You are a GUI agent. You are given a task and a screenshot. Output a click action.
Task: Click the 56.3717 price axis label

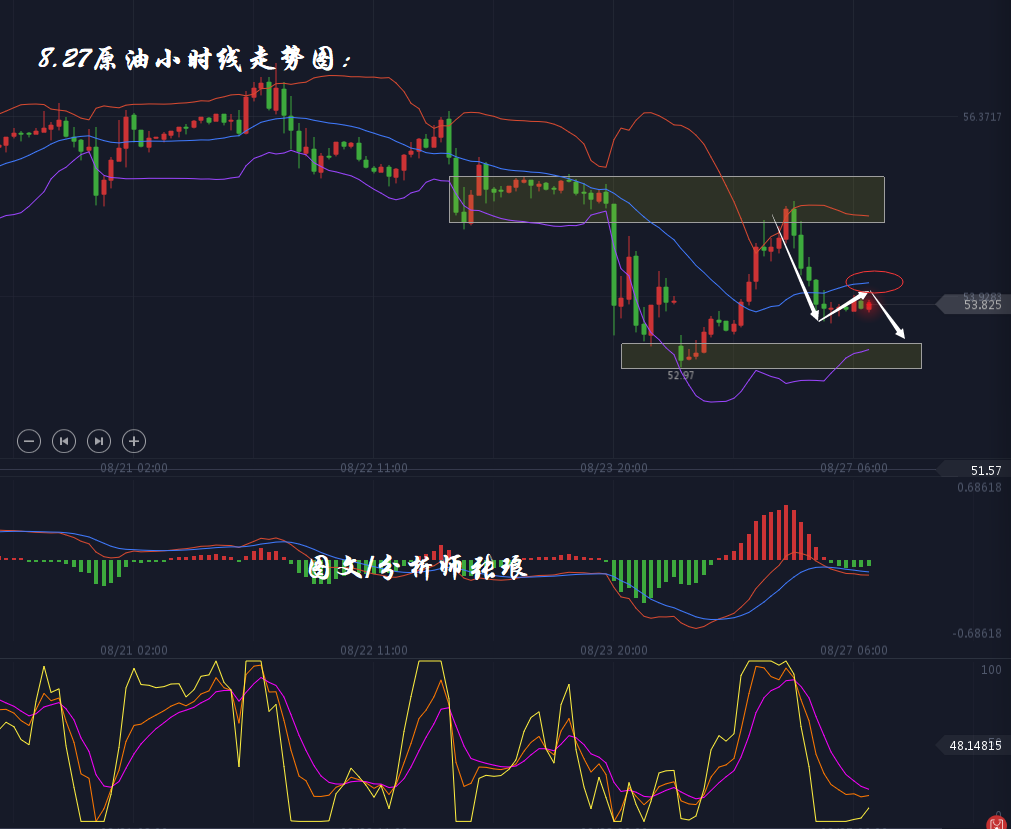pos(982,117)
